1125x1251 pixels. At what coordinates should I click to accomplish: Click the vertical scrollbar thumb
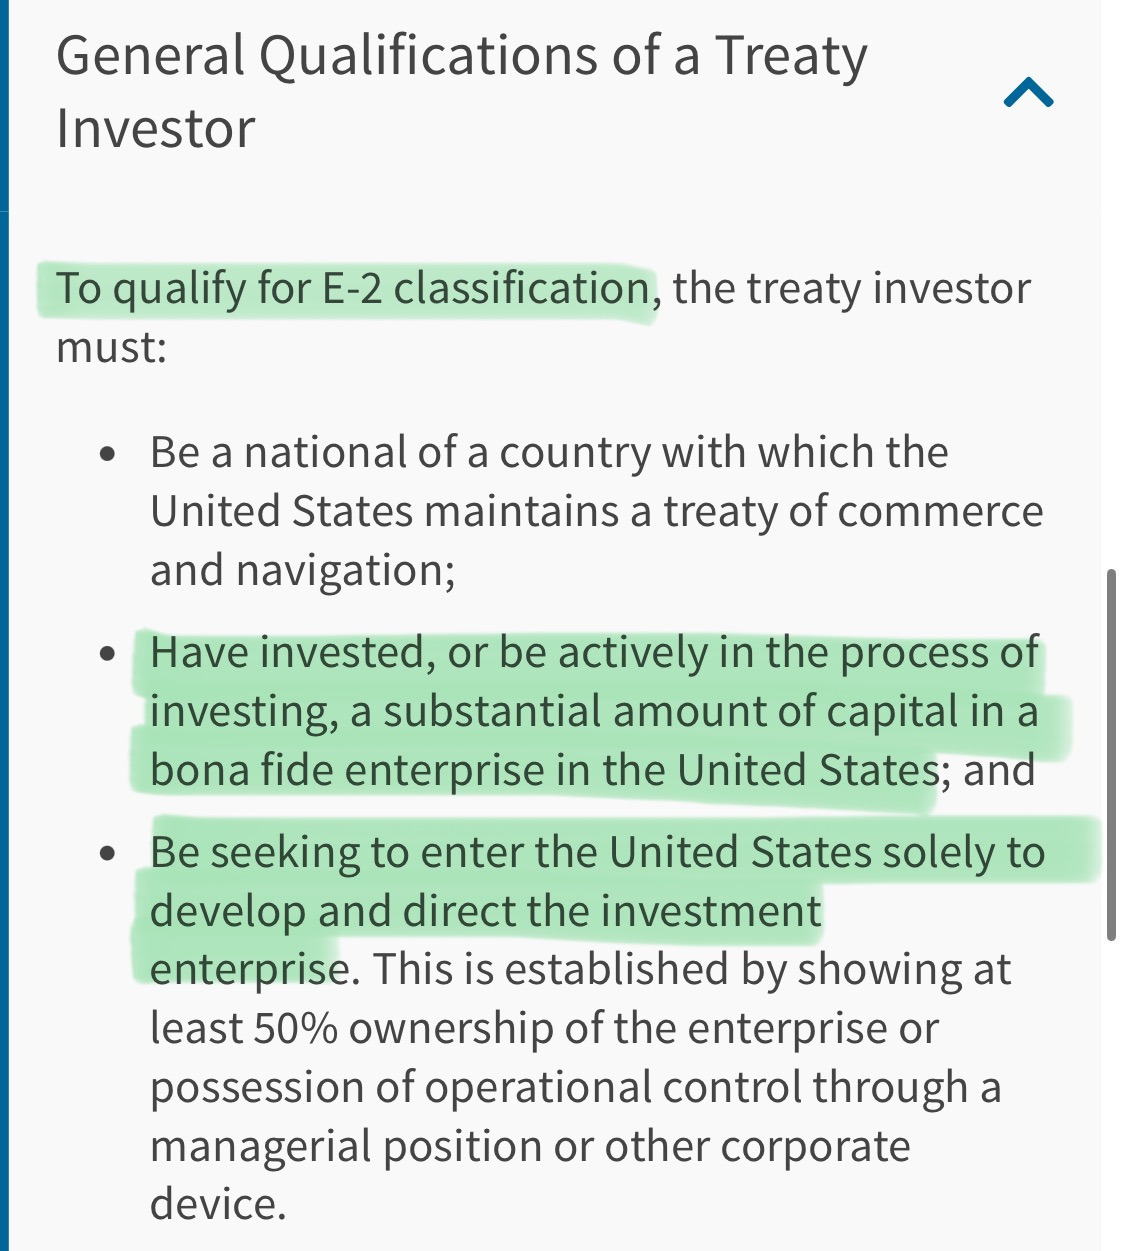point(1111,755)
